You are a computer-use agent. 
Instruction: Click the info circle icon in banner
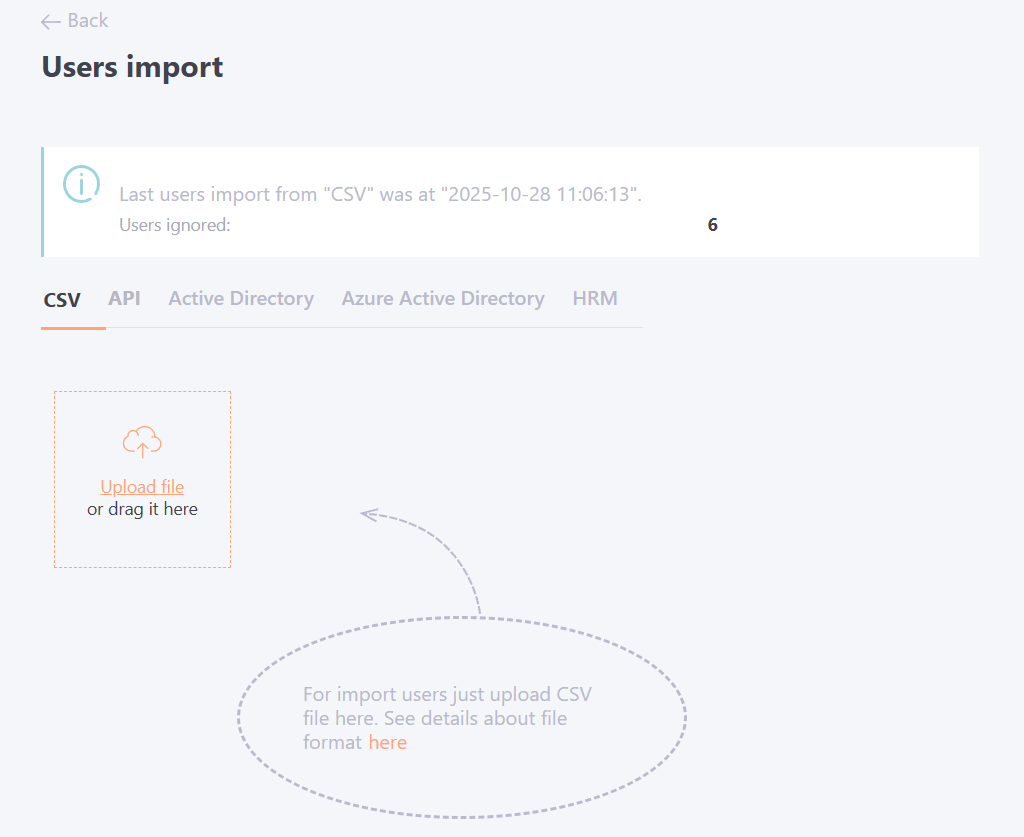pos(81,184)
